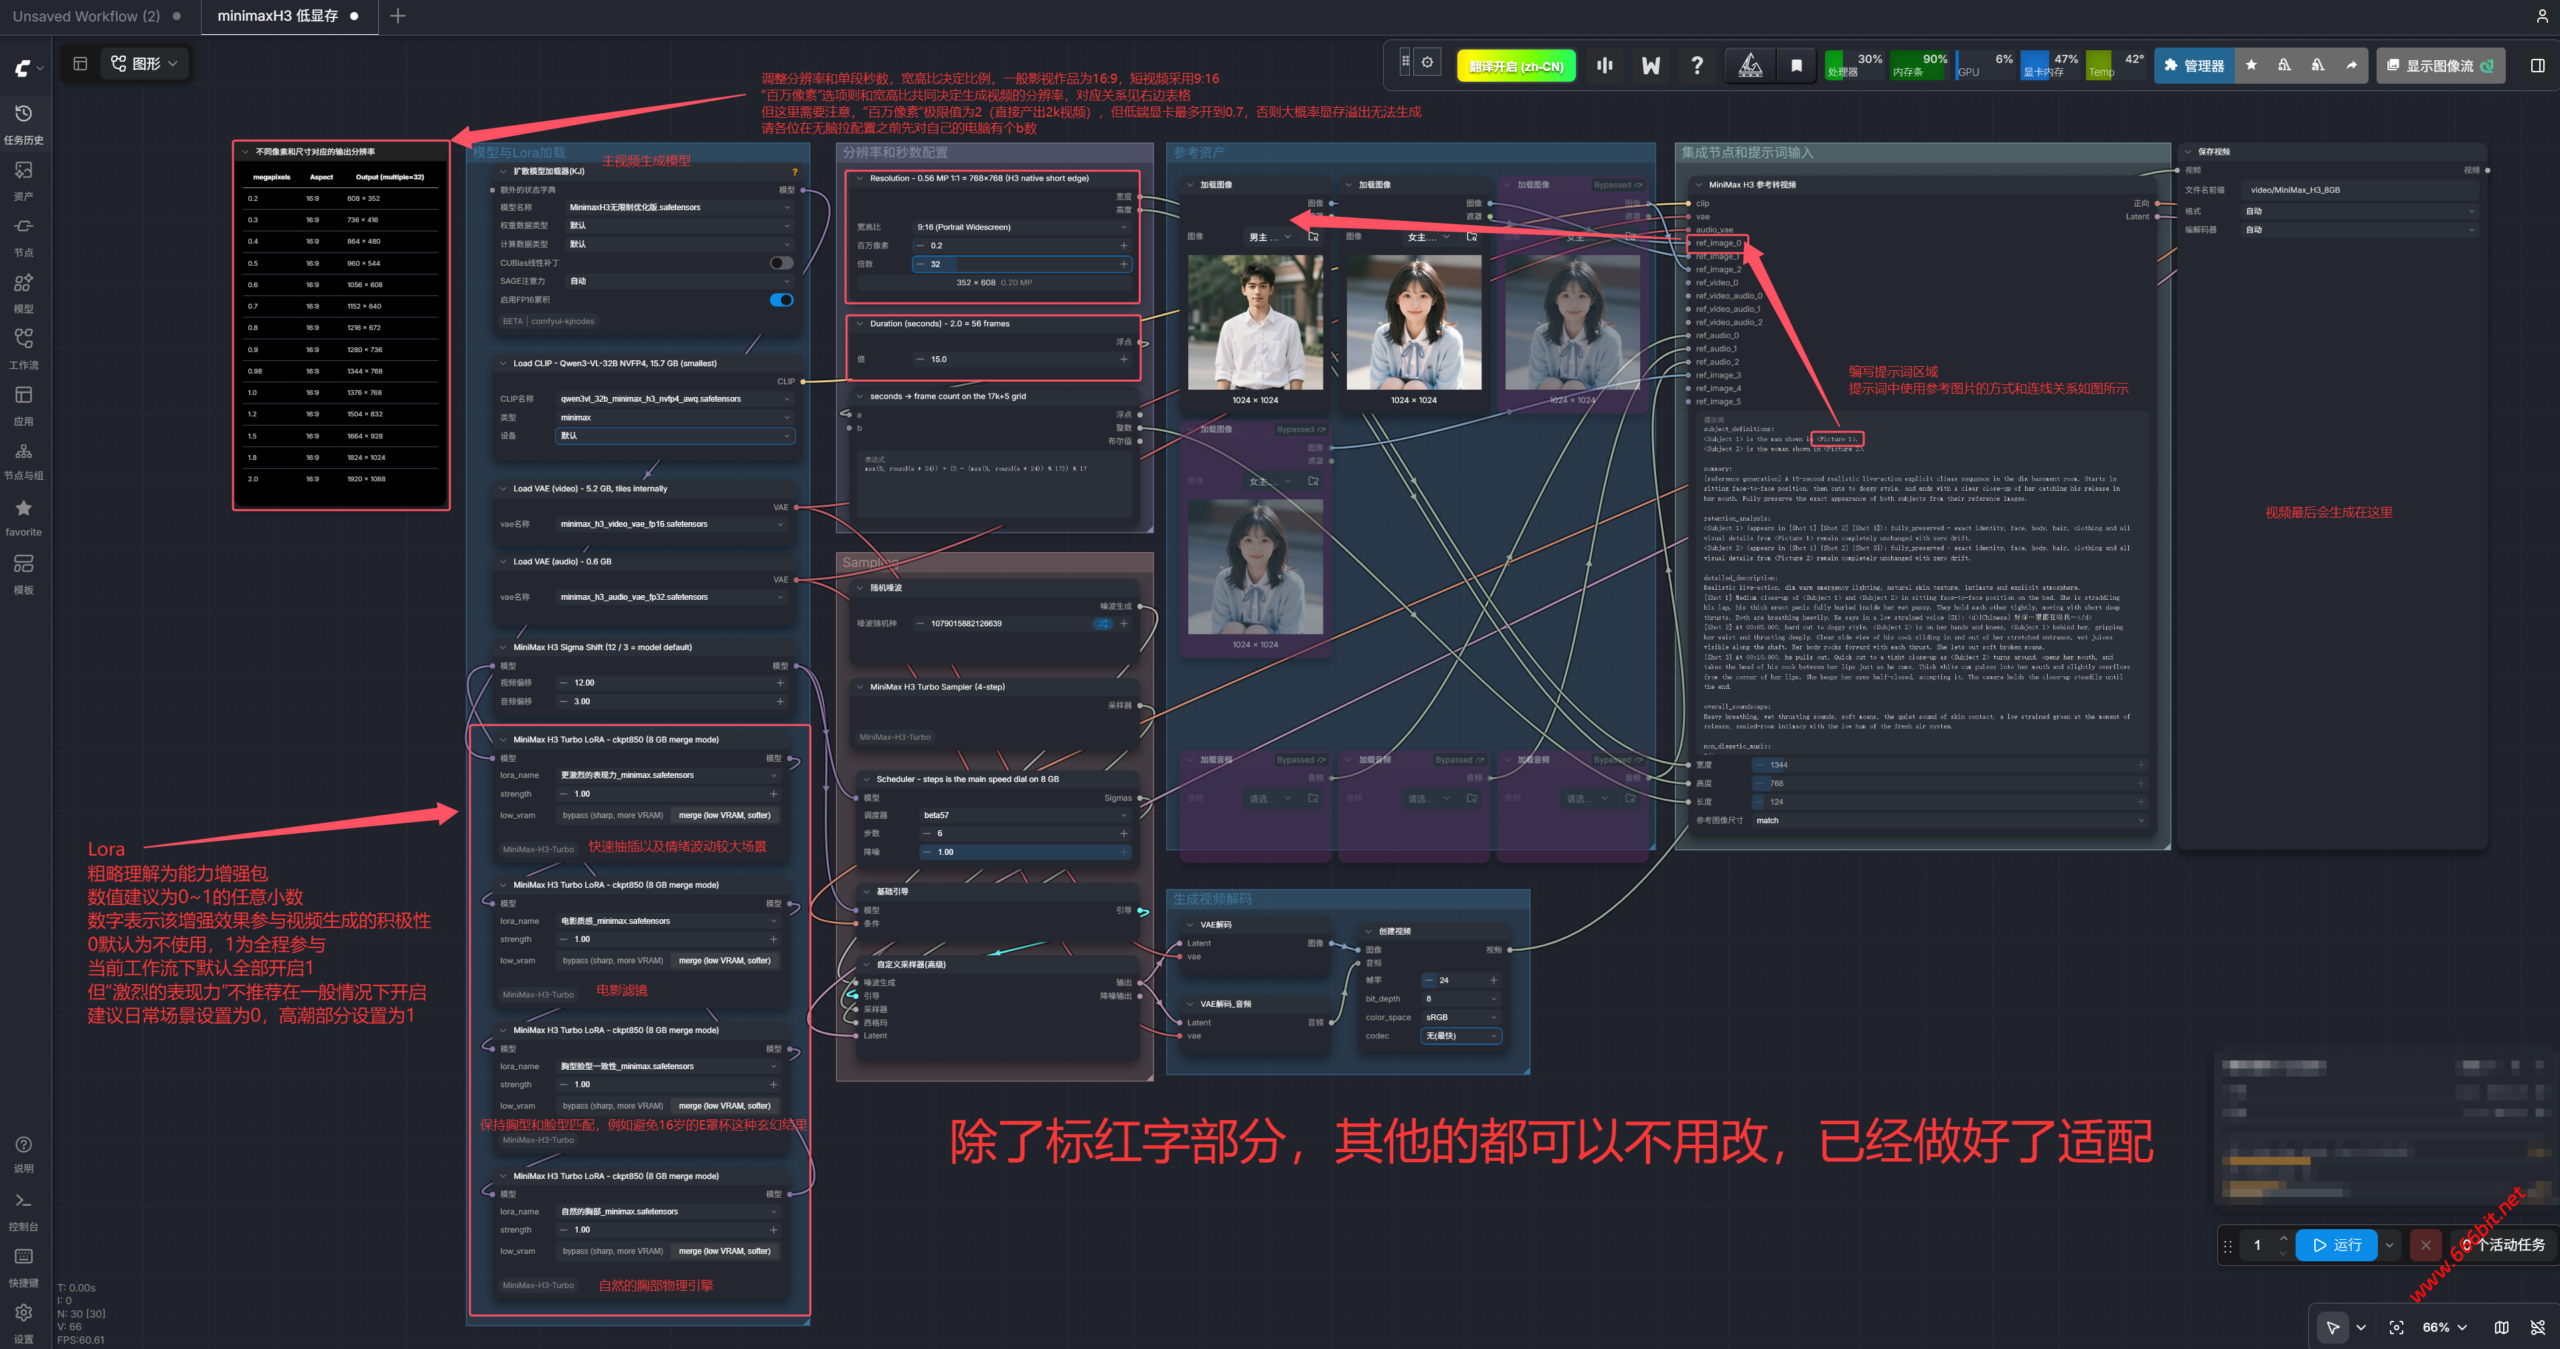The image size is (2560, 1349).
Task: Open the ComfyUI logo main menu
Action: (x=26, y=68)
